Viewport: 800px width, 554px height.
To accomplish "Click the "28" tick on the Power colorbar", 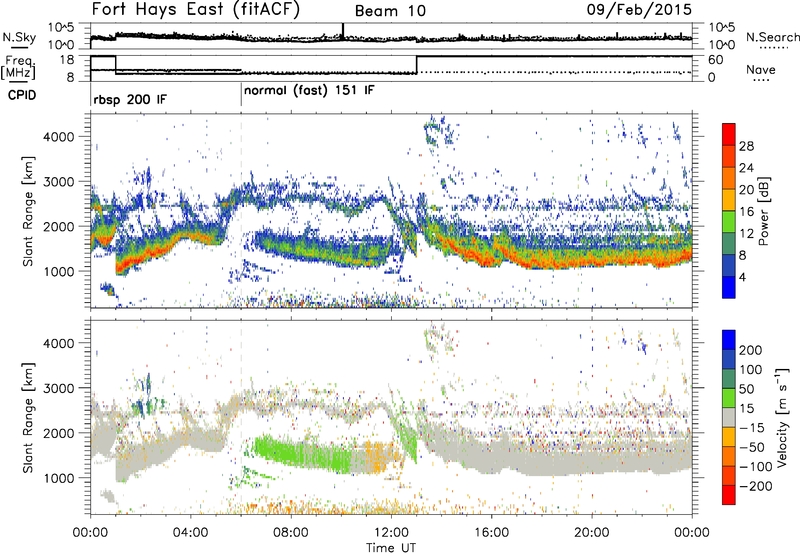I will (x=746, y=146).
